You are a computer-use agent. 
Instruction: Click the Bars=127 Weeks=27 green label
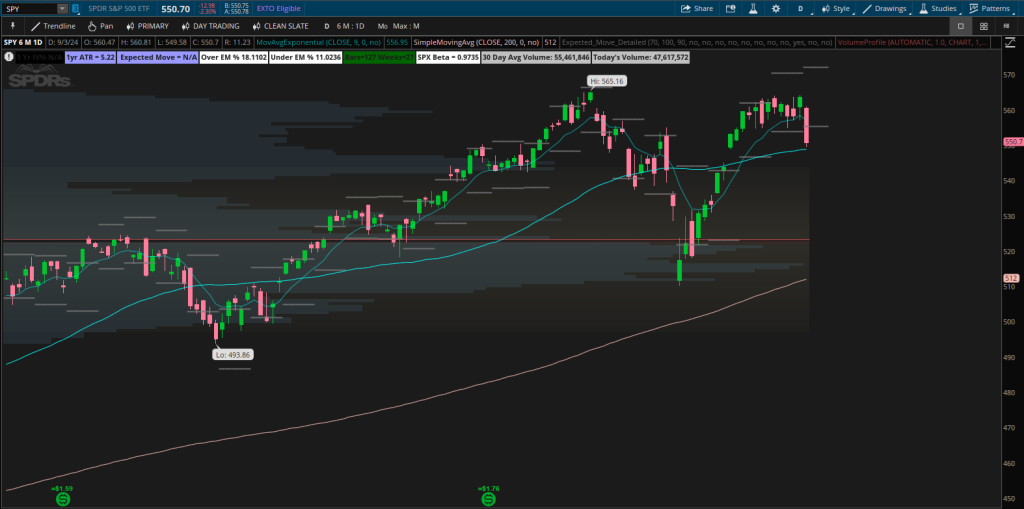click(379, 57)
